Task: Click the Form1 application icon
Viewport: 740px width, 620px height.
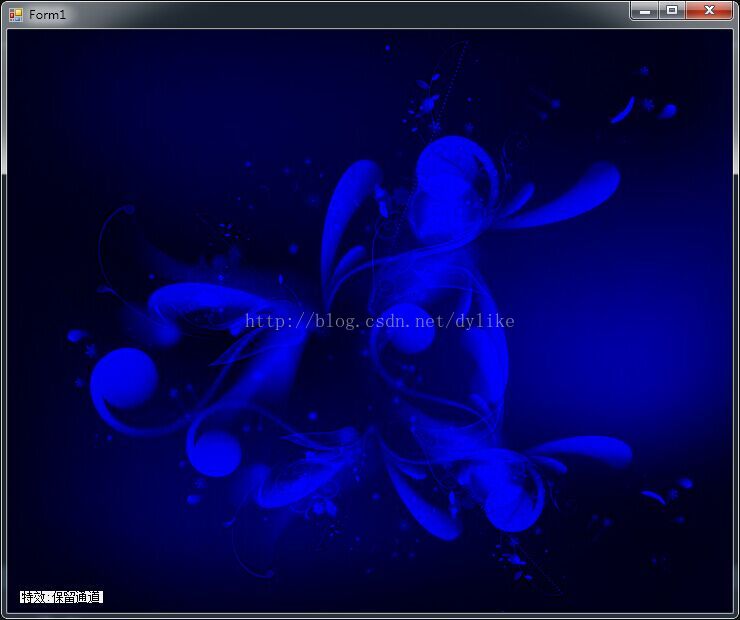Action: pyautogui.click(x=16, y=15)
